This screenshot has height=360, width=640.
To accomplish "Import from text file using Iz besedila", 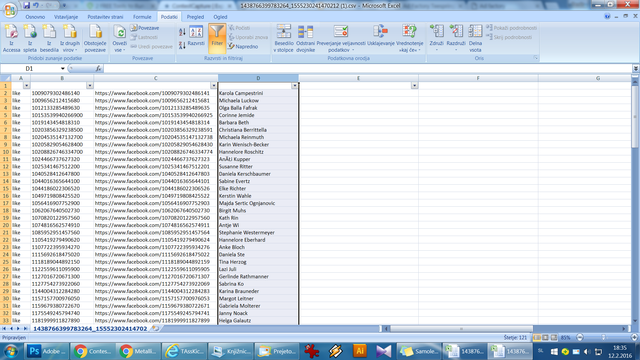I will 49,38.
